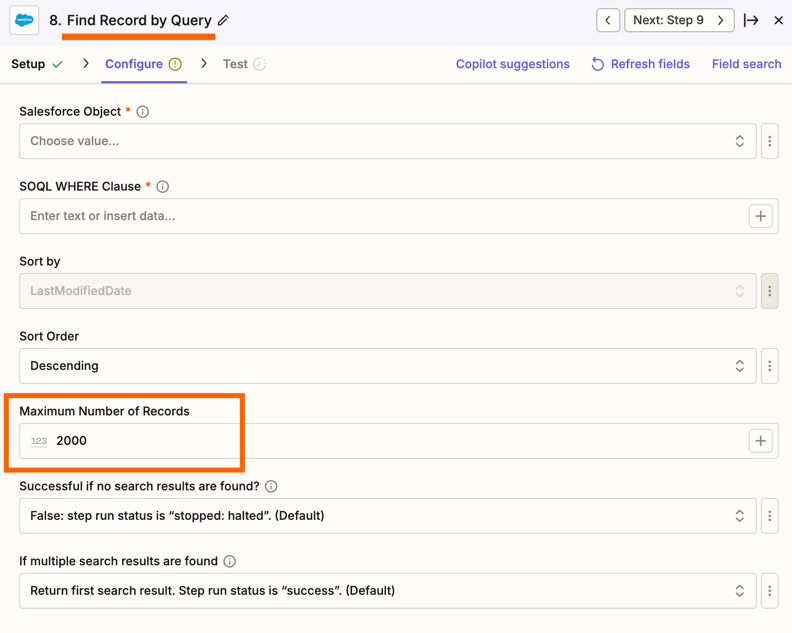Show info for multiple search results field
The height and width of the screenshot is (633, 792).
point(230,561)
